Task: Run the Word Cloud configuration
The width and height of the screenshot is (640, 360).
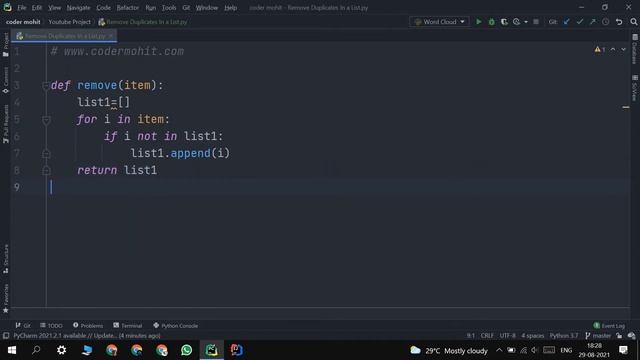Action: 478,22
